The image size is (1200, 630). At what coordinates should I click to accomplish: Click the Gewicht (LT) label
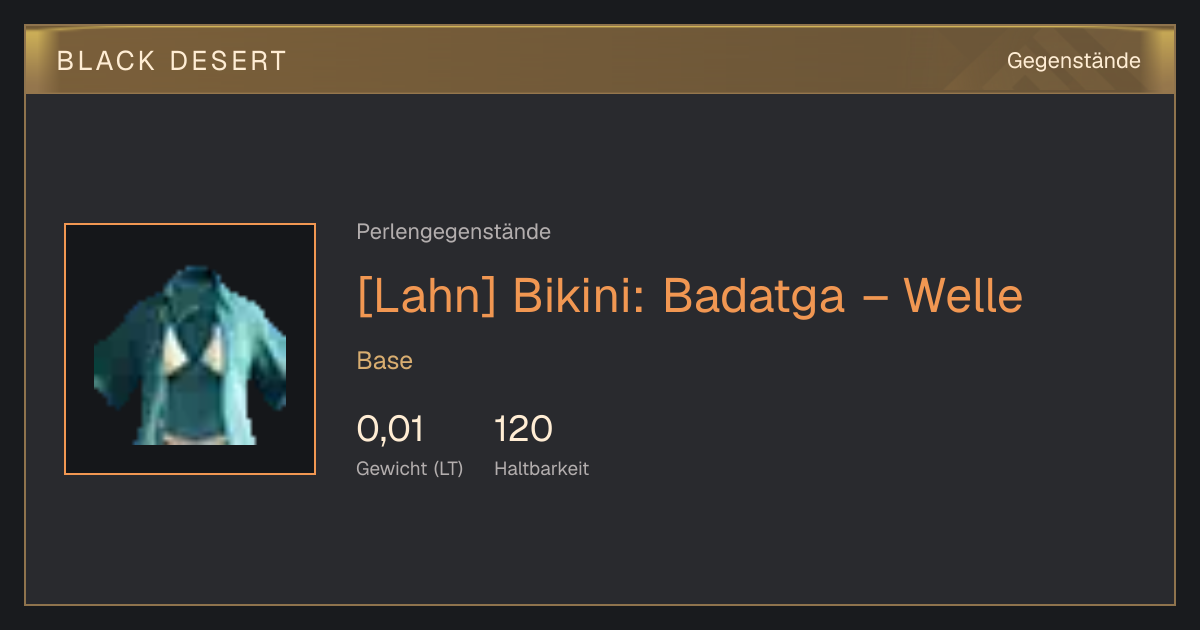pos(410,468)
